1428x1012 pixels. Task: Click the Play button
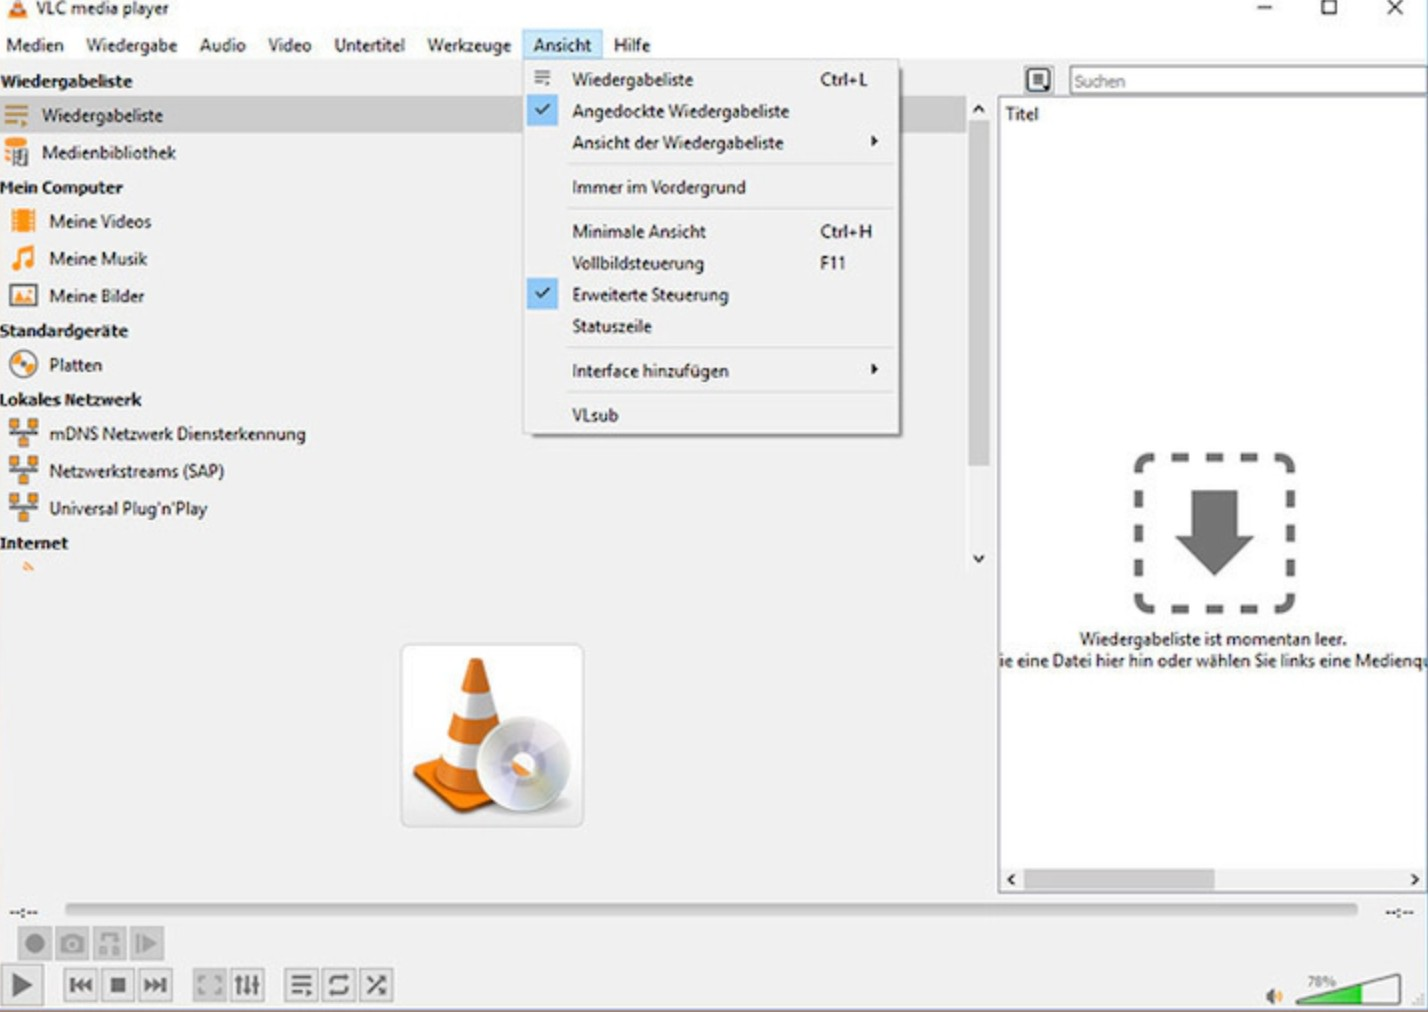click(x=21, y=985)
